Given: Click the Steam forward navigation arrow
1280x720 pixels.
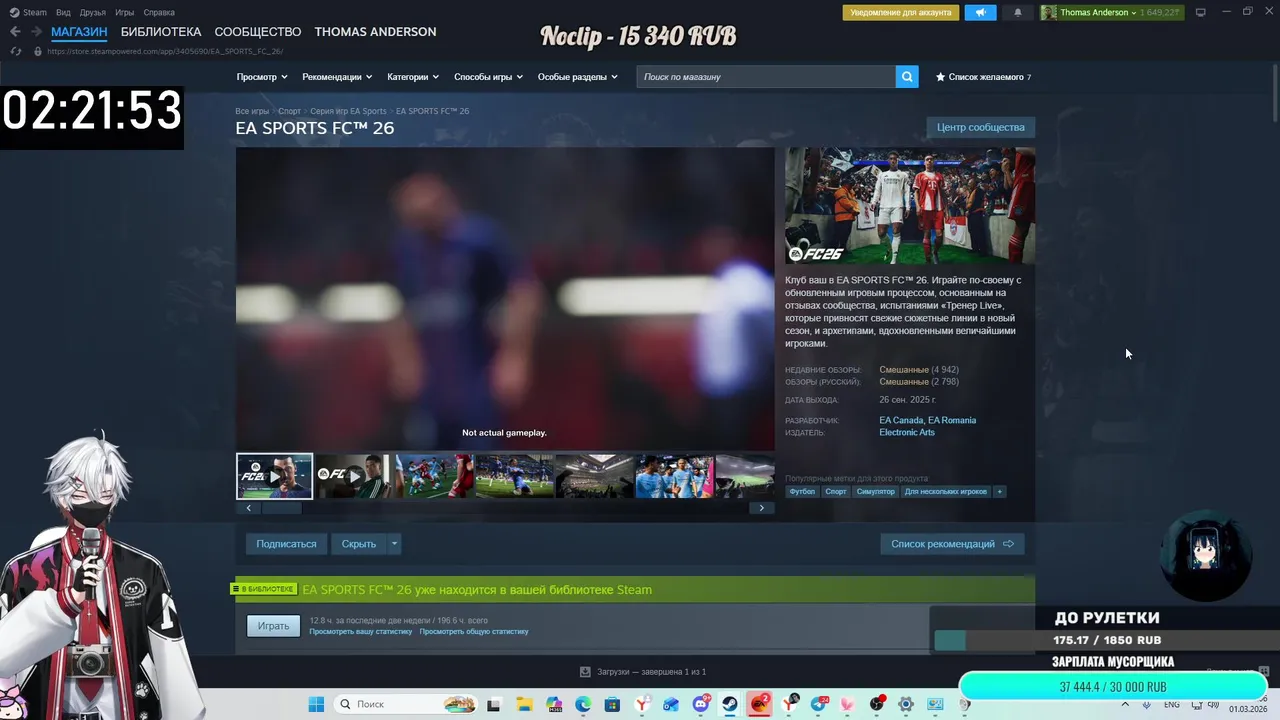Looking at the screenshot, I should tap(36, 32).
